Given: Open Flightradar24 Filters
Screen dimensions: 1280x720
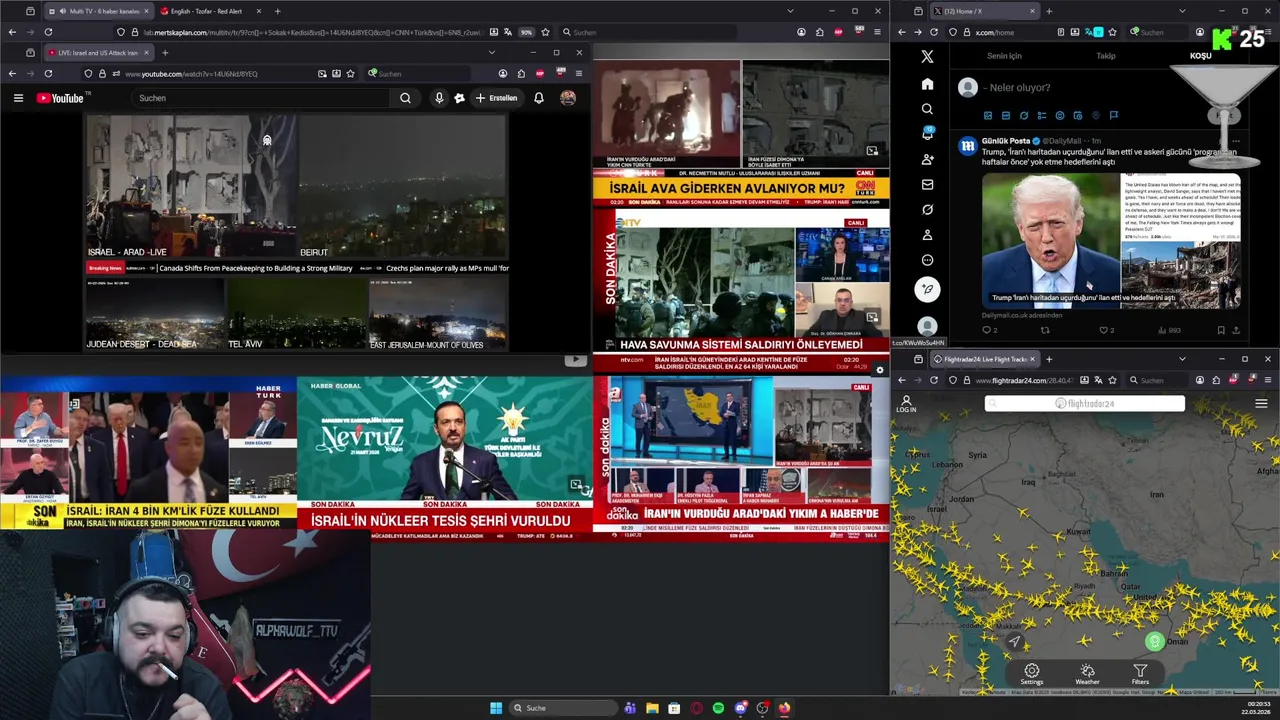Looking at the screenshot, I should (x=1140, y=675).
